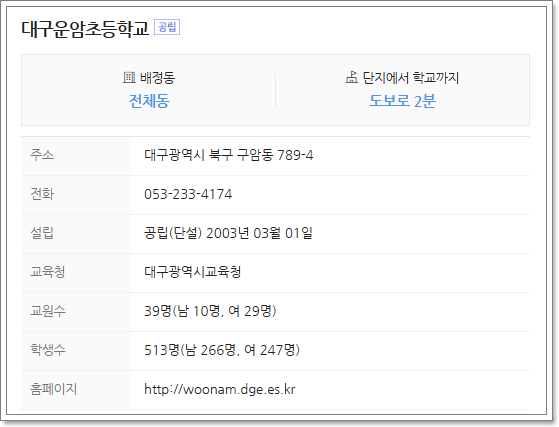The image size is (559, 427).
Task: Click the 단지에서 학교까지 label
Action: pyautogui.click(x=410, y=78)
